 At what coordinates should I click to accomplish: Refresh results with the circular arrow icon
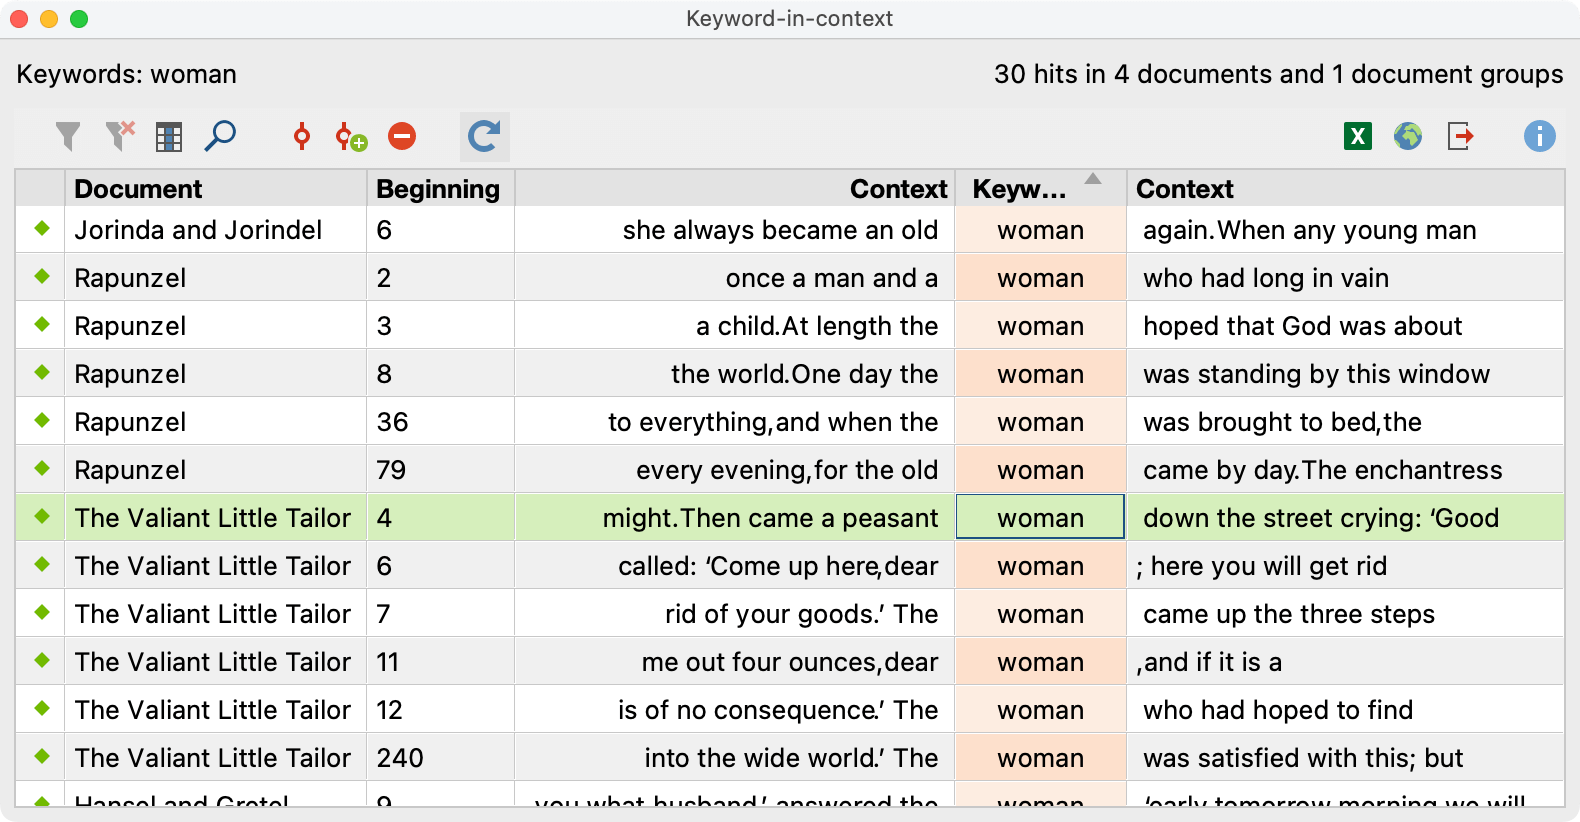pos(485,136)
